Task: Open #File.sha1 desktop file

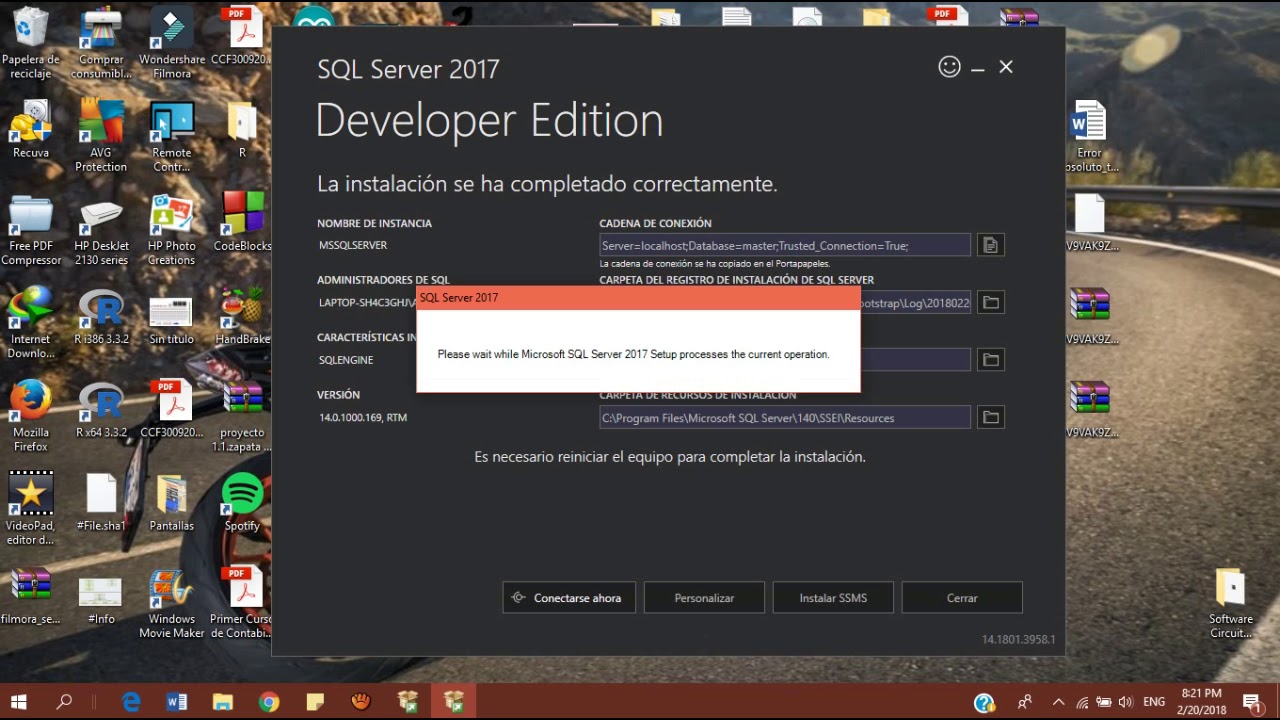Action: [x=101, y=503]
